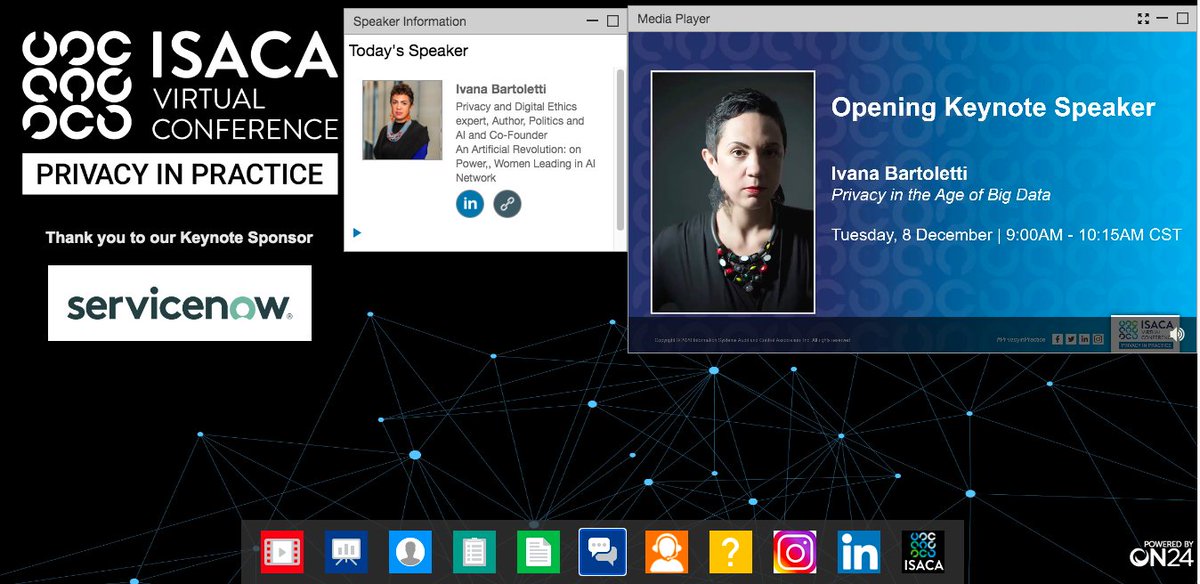Open the speaker bio profile icon
Image resolution: width=1200 pixels, height=584 pixels.
click(x=410, y=551)
